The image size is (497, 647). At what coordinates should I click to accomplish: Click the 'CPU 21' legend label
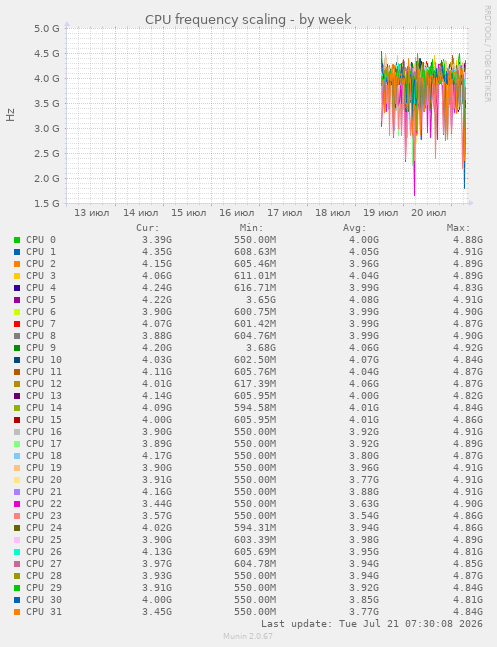coord(44,491)
